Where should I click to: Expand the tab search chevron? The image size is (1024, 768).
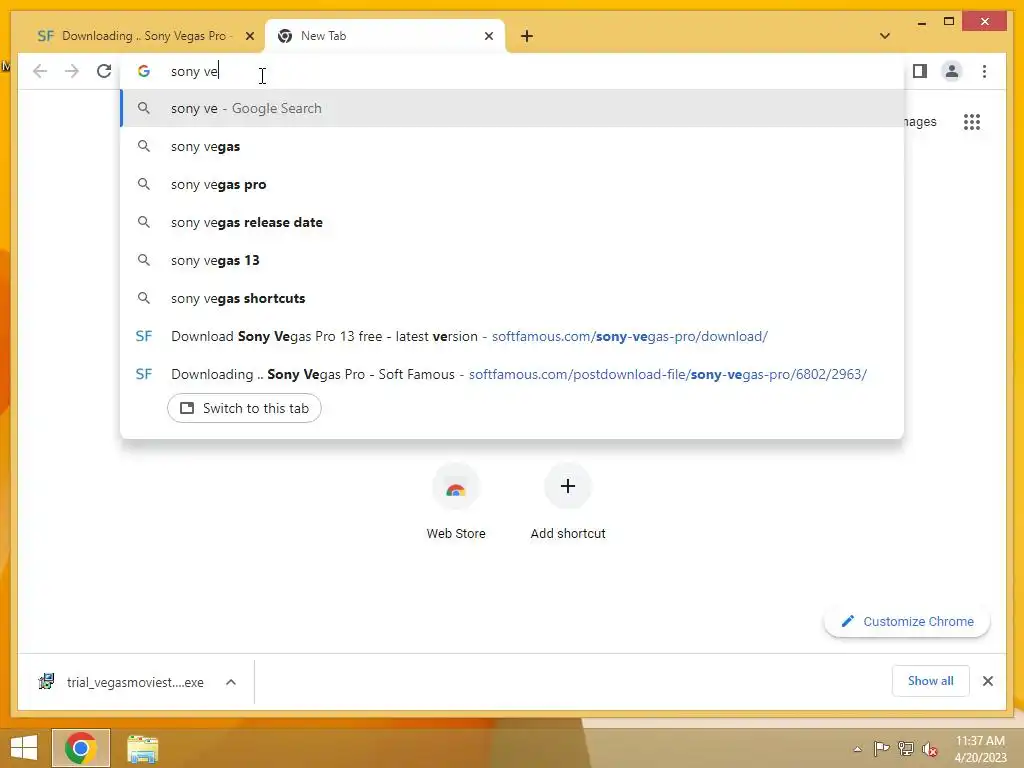pos(885,36)
